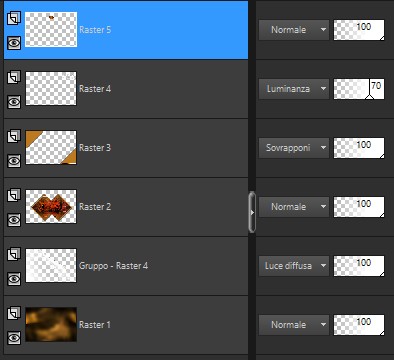Image resolution: width=394 pixels, height=360 pixels.
Task: Hide the Gruppo - Raster 4 layer
Action: 14,279
